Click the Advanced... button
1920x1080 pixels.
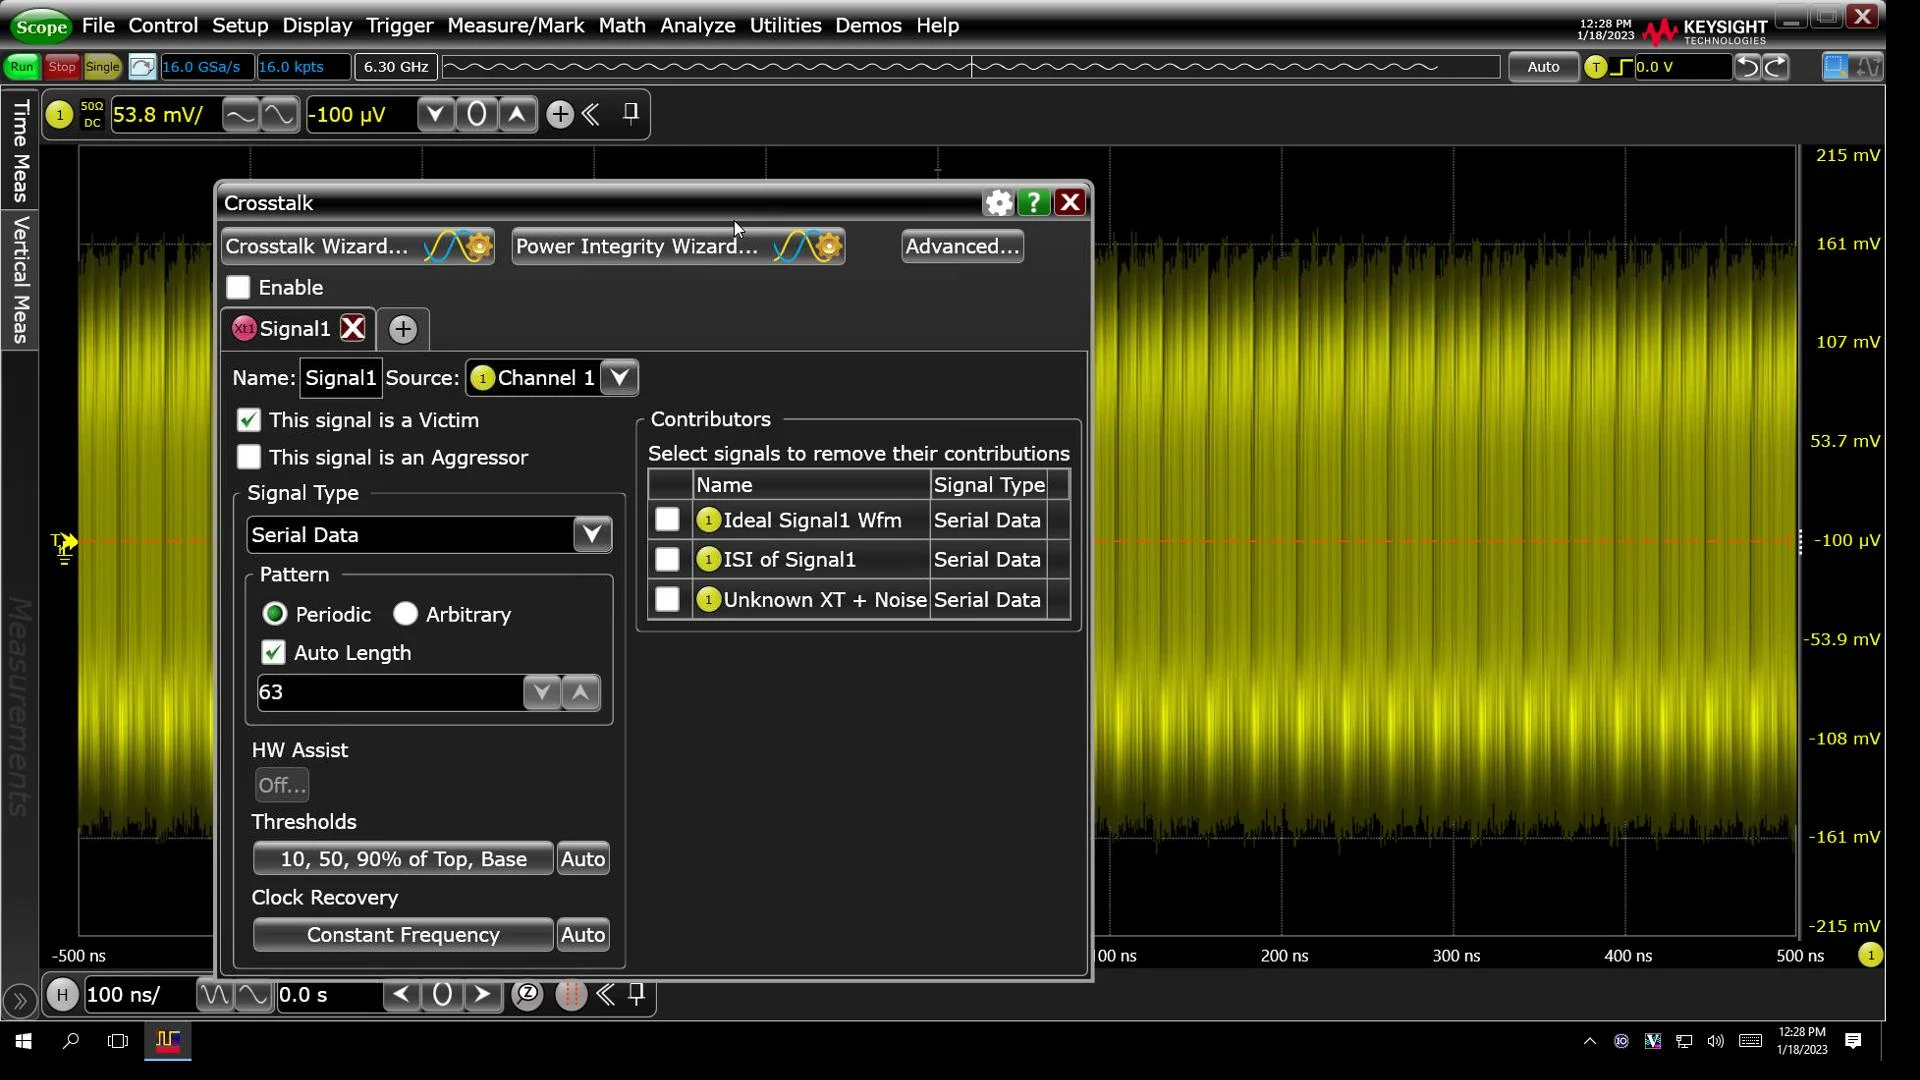[x=961, y=247]
